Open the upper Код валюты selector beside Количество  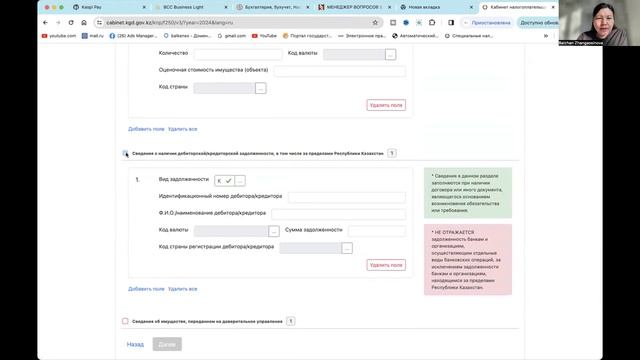390,54
